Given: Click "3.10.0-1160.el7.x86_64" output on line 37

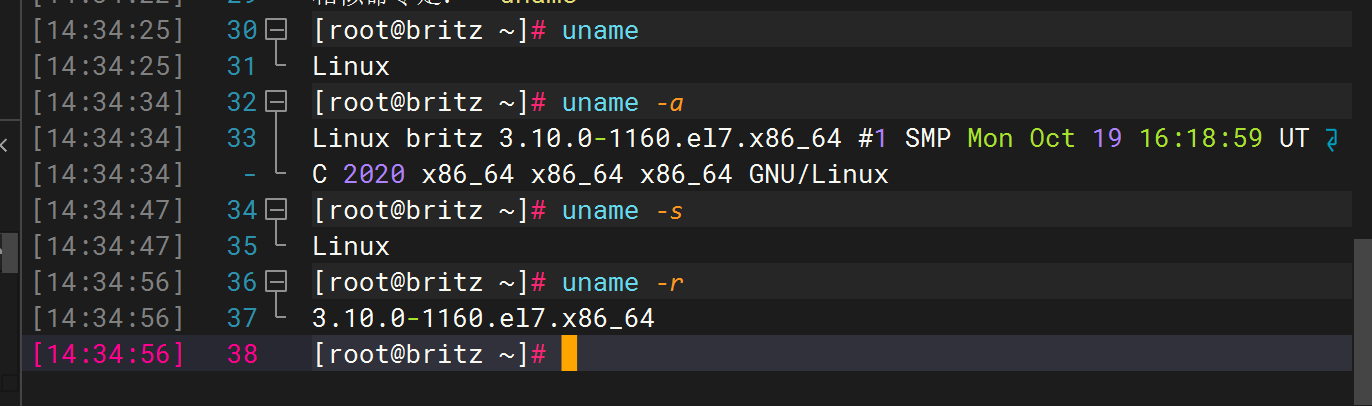Looking at the screenshot, I should click(483, 319).
